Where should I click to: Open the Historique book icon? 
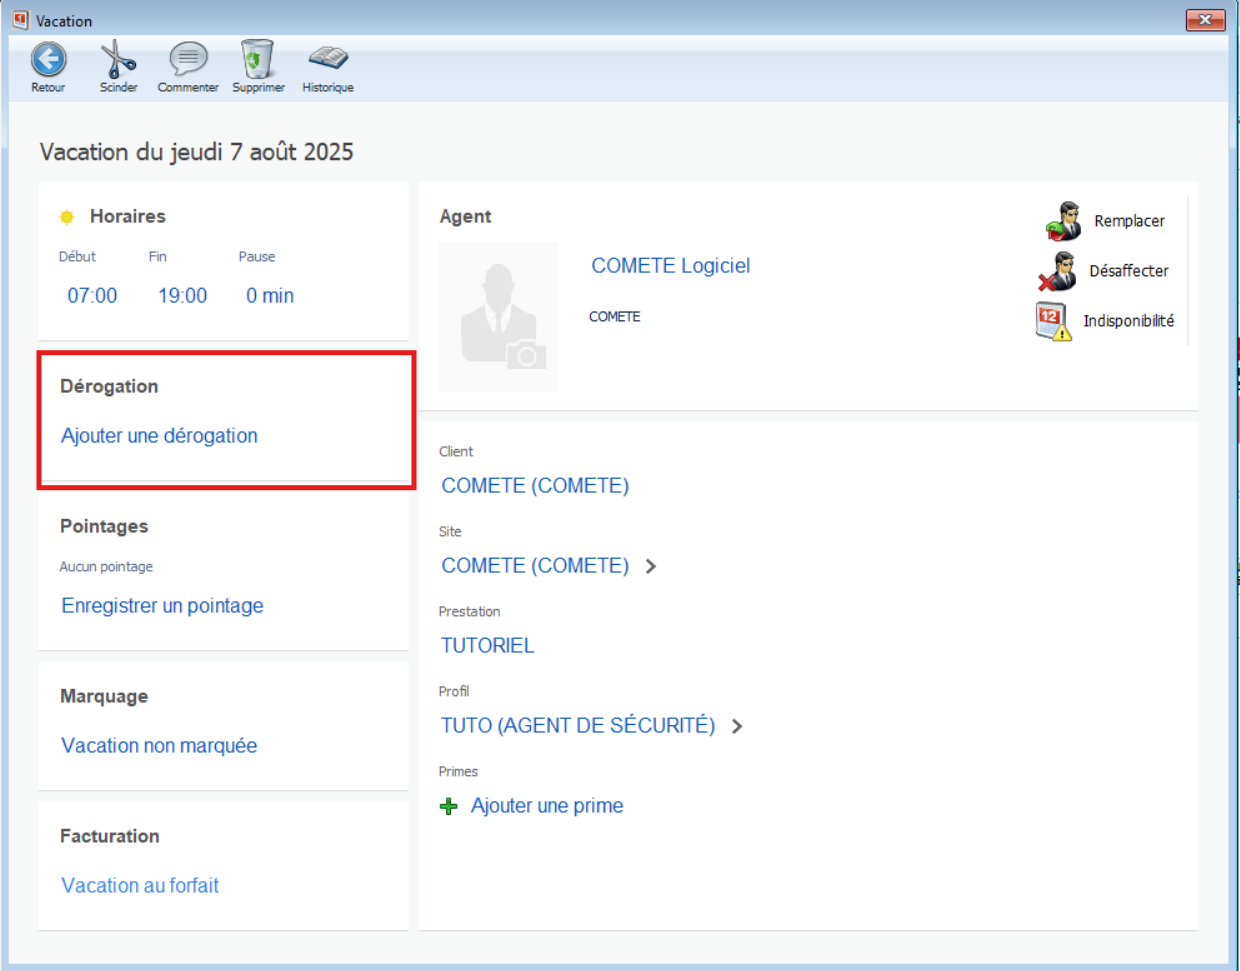click(328, 59)
